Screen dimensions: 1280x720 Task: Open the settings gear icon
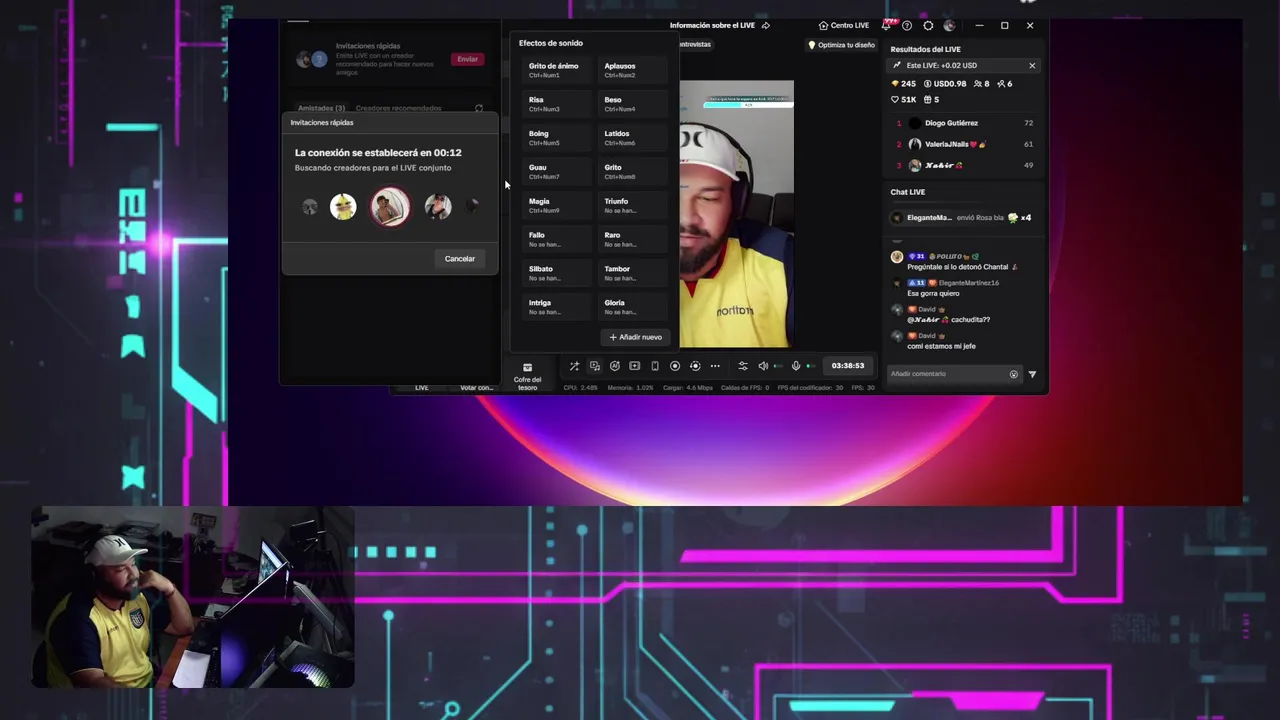tap(928, 25)
